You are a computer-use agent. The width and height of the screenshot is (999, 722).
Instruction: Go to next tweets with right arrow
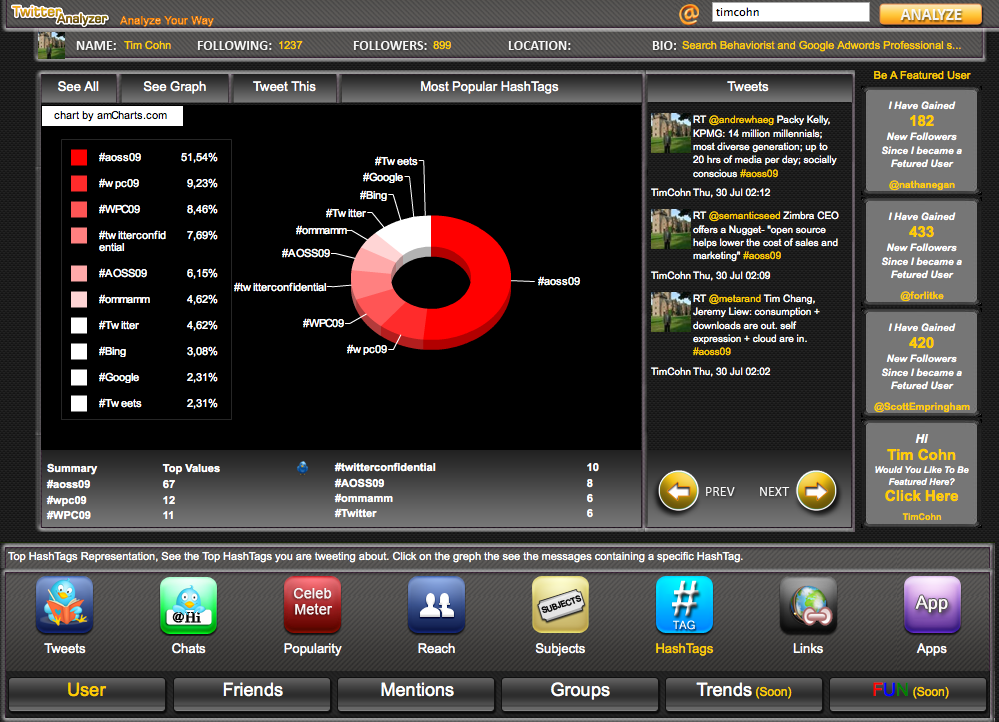click(x=816, y=491)
